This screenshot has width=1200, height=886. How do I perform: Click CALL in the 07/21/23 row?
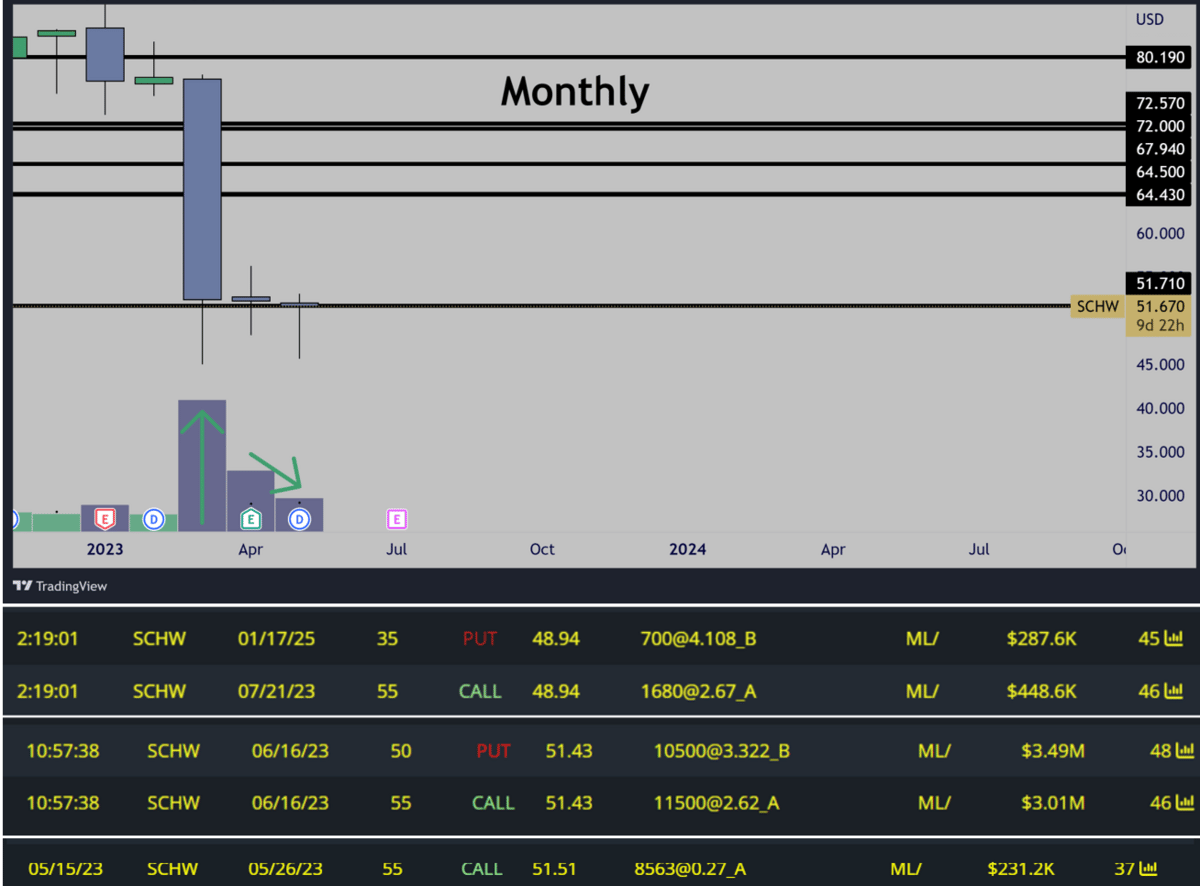480,691
